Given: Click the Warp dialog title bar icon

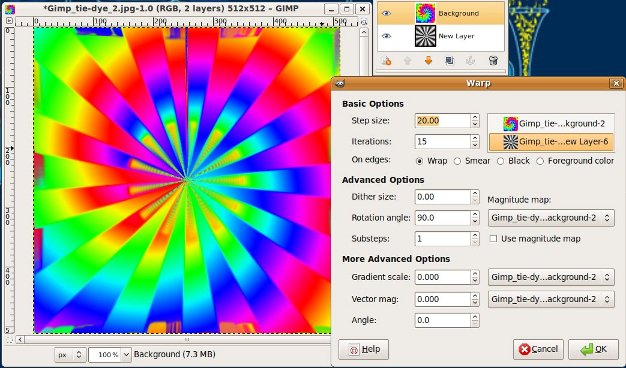Looking at the screenshot, I should click(x=340, y=83).
